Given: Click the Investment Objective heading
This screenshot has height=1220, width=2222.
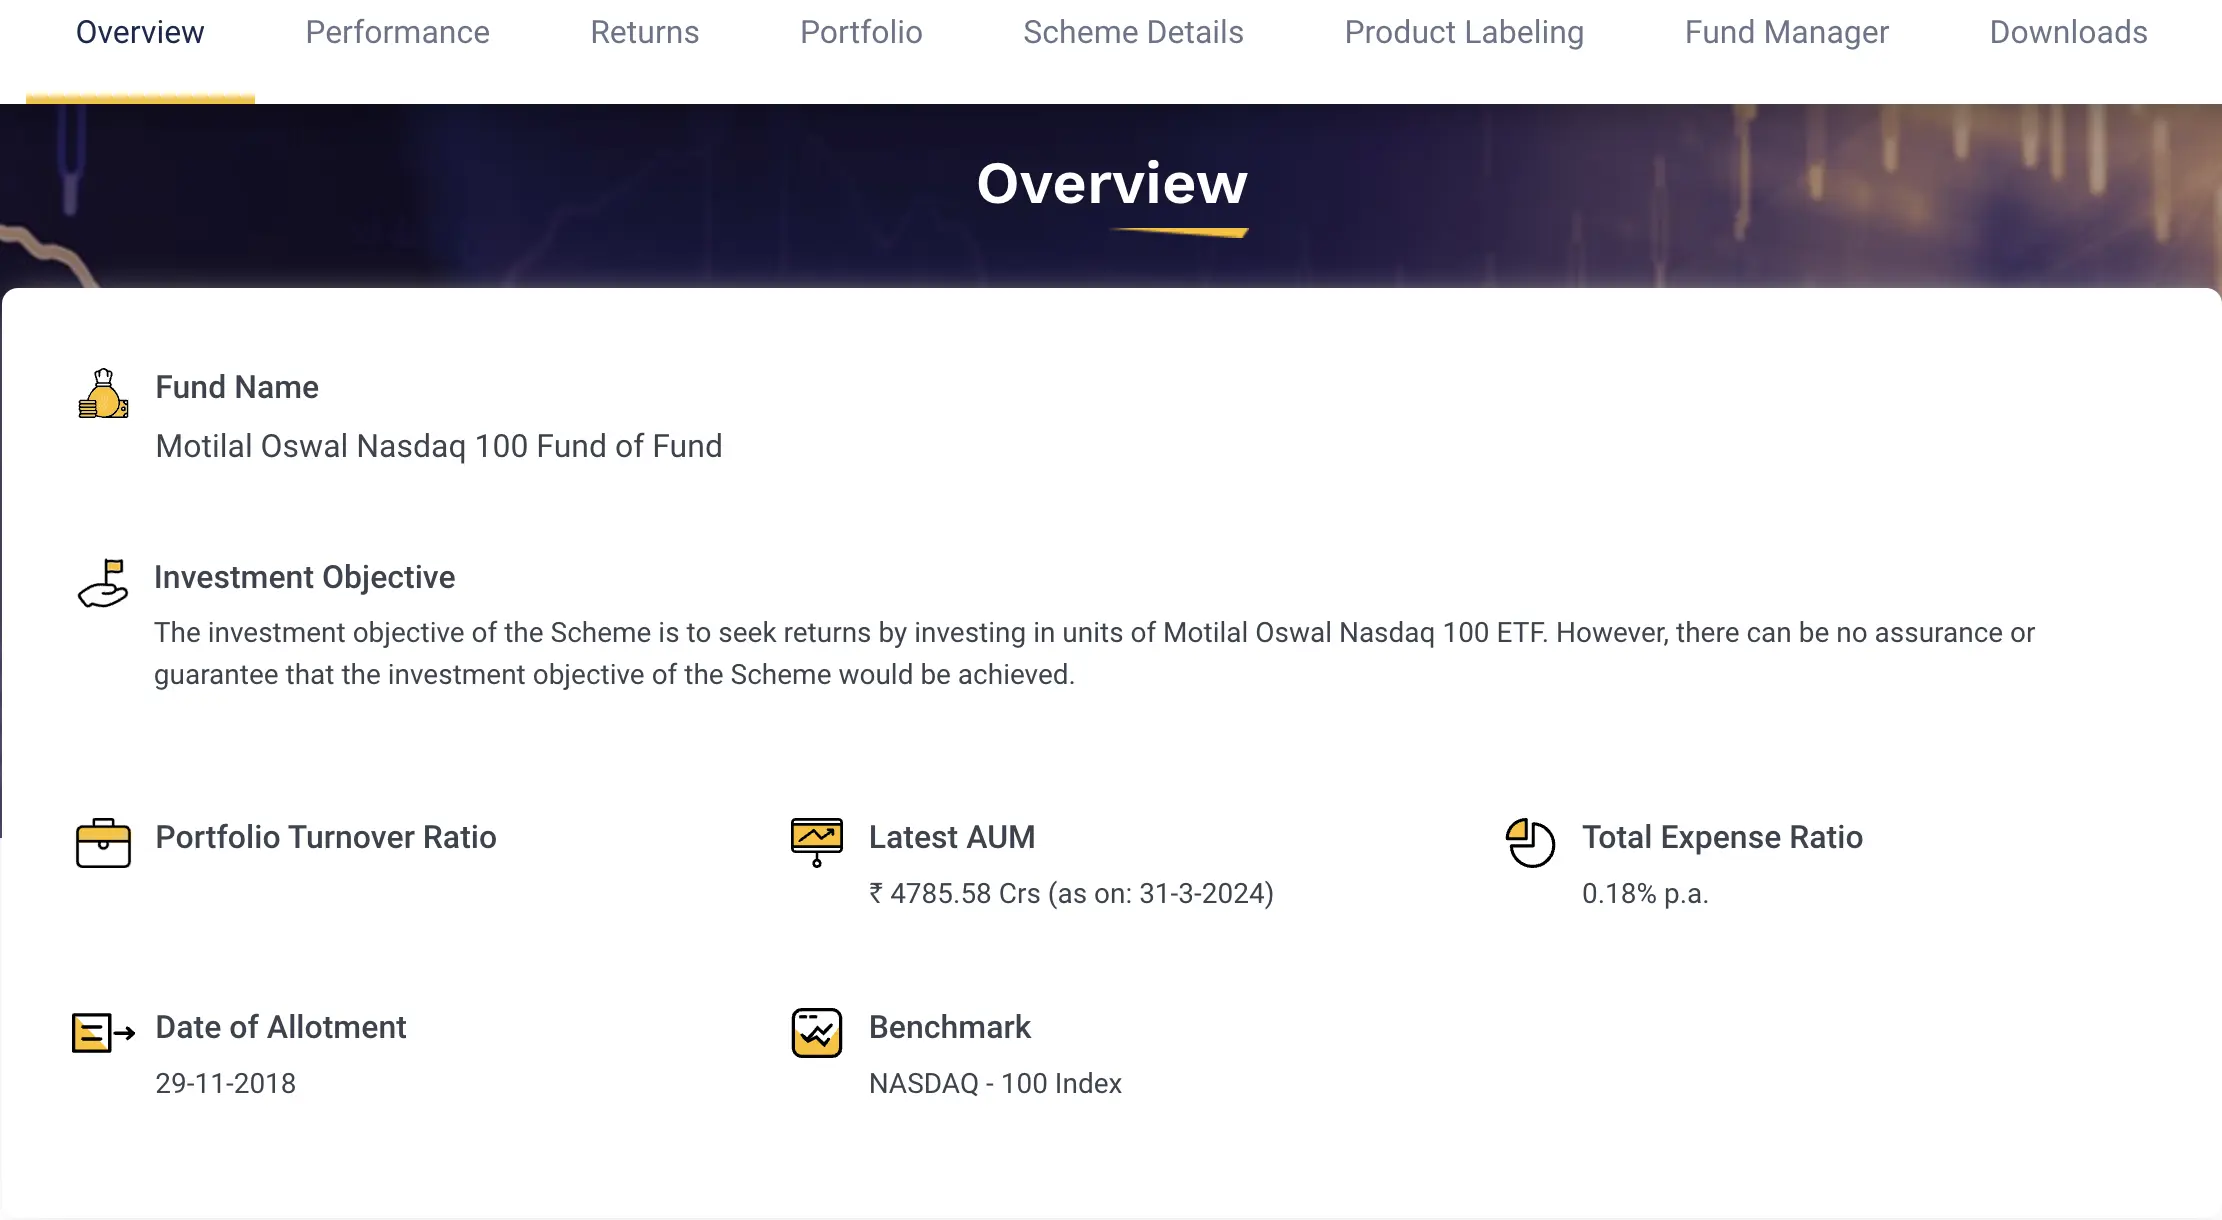Looking at the screenshot, I should (304, 577).
